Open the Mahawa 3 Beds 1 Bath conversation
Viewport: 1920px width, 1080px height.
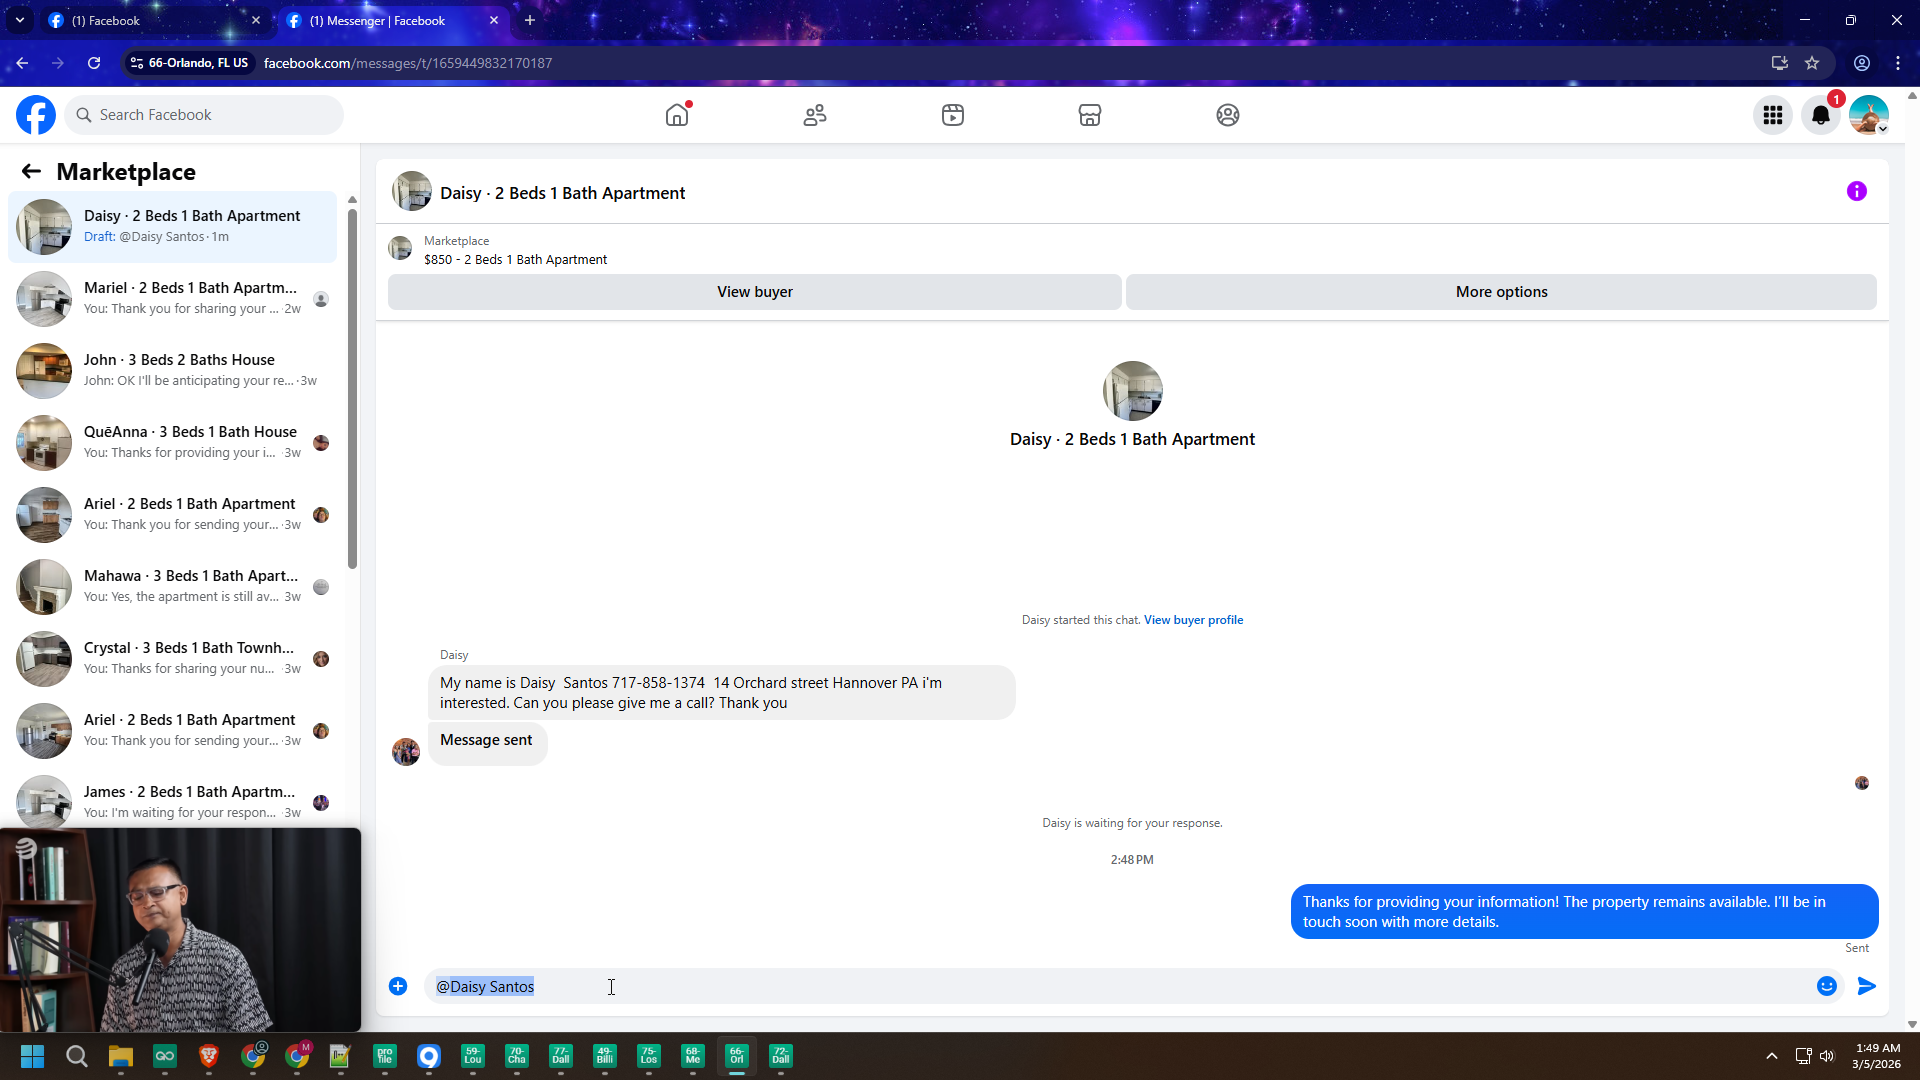pos(172,587)
